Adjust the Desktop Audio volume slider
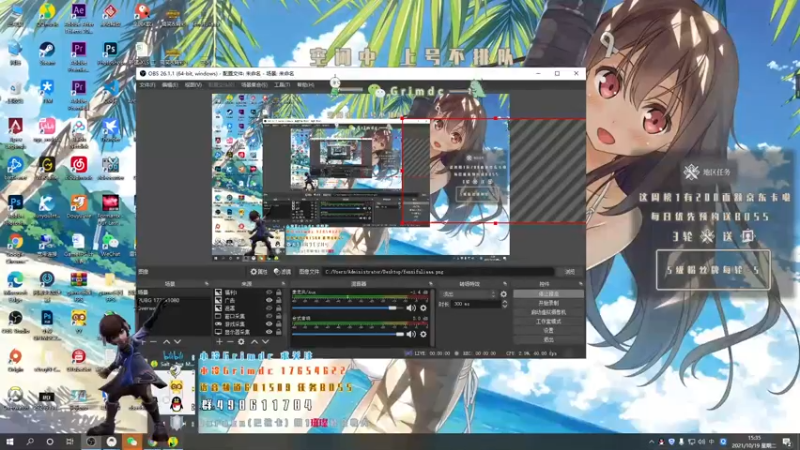 pyautogui.click(x=348, y=334)
